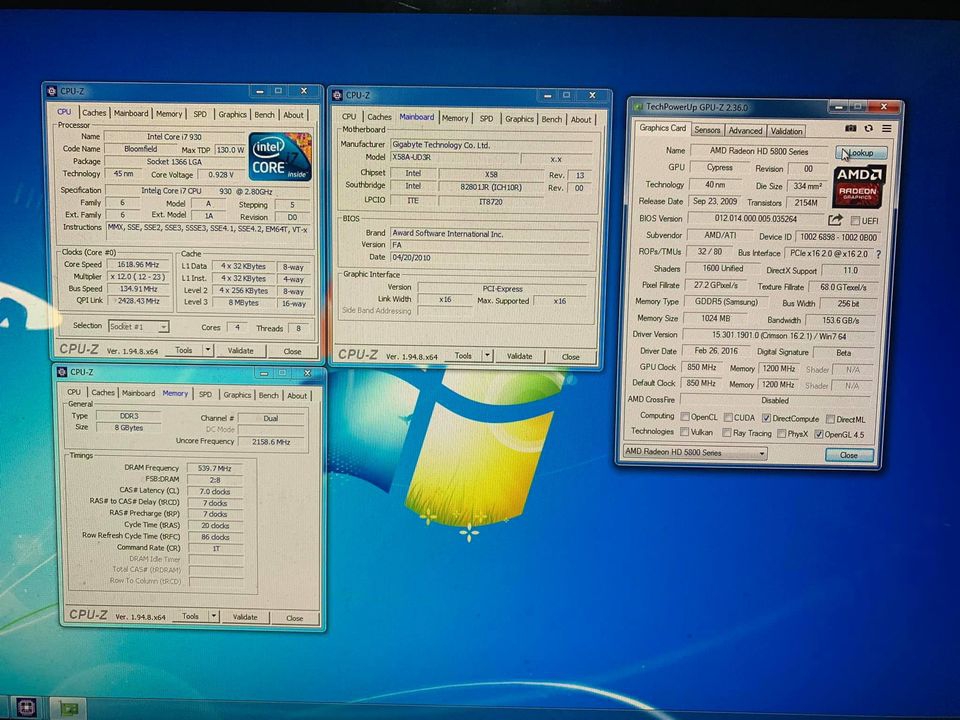960x720 pixels.
Task: Toggle the Vulkan checkbox
Action: pos(684,432)
